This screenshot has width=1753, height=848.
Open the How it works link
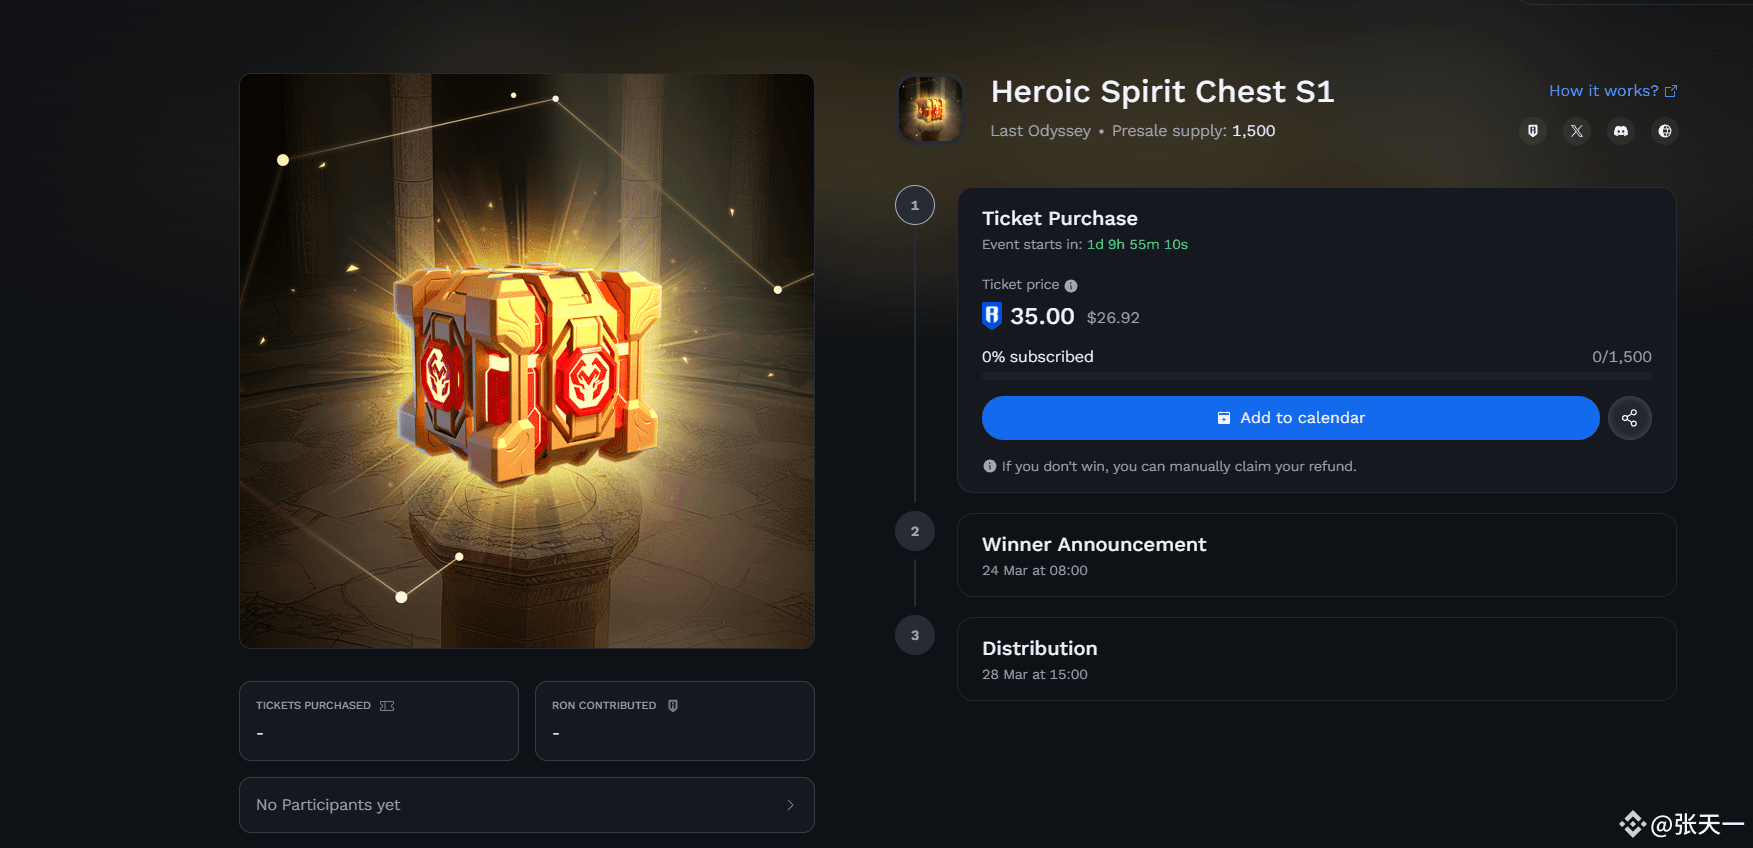[1613, 91]
